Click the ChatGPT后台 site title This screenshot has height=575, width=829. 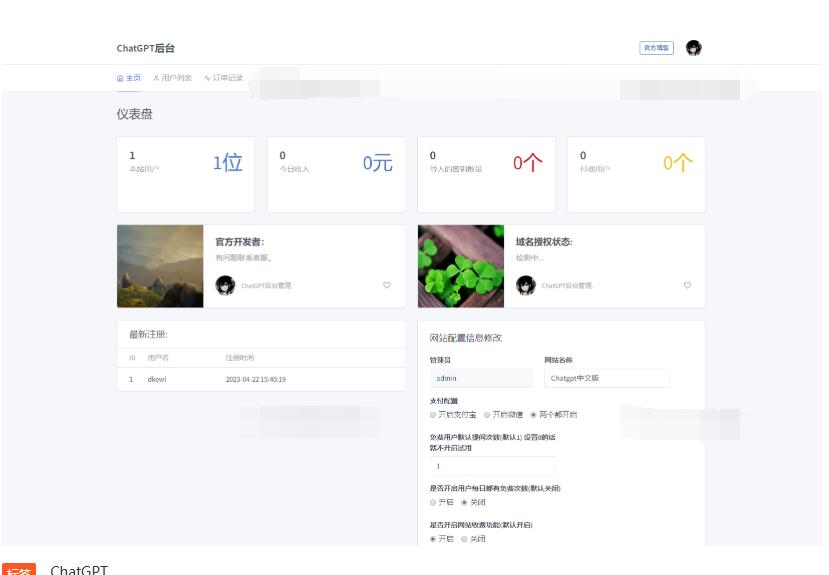tap(145, 48)
